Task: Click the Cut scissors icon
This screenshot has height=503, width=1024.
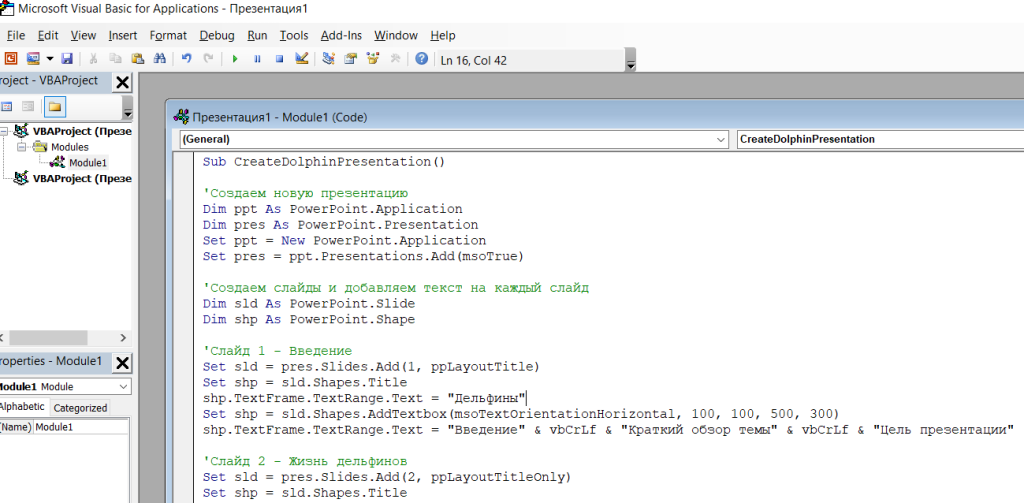Action: point(93,59)
